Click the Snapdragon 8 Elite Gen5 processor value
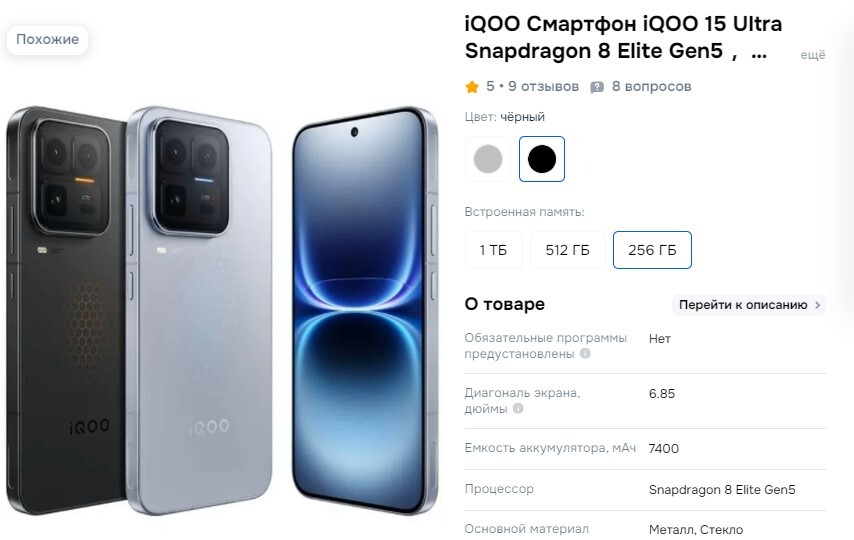 coord(722,490)
